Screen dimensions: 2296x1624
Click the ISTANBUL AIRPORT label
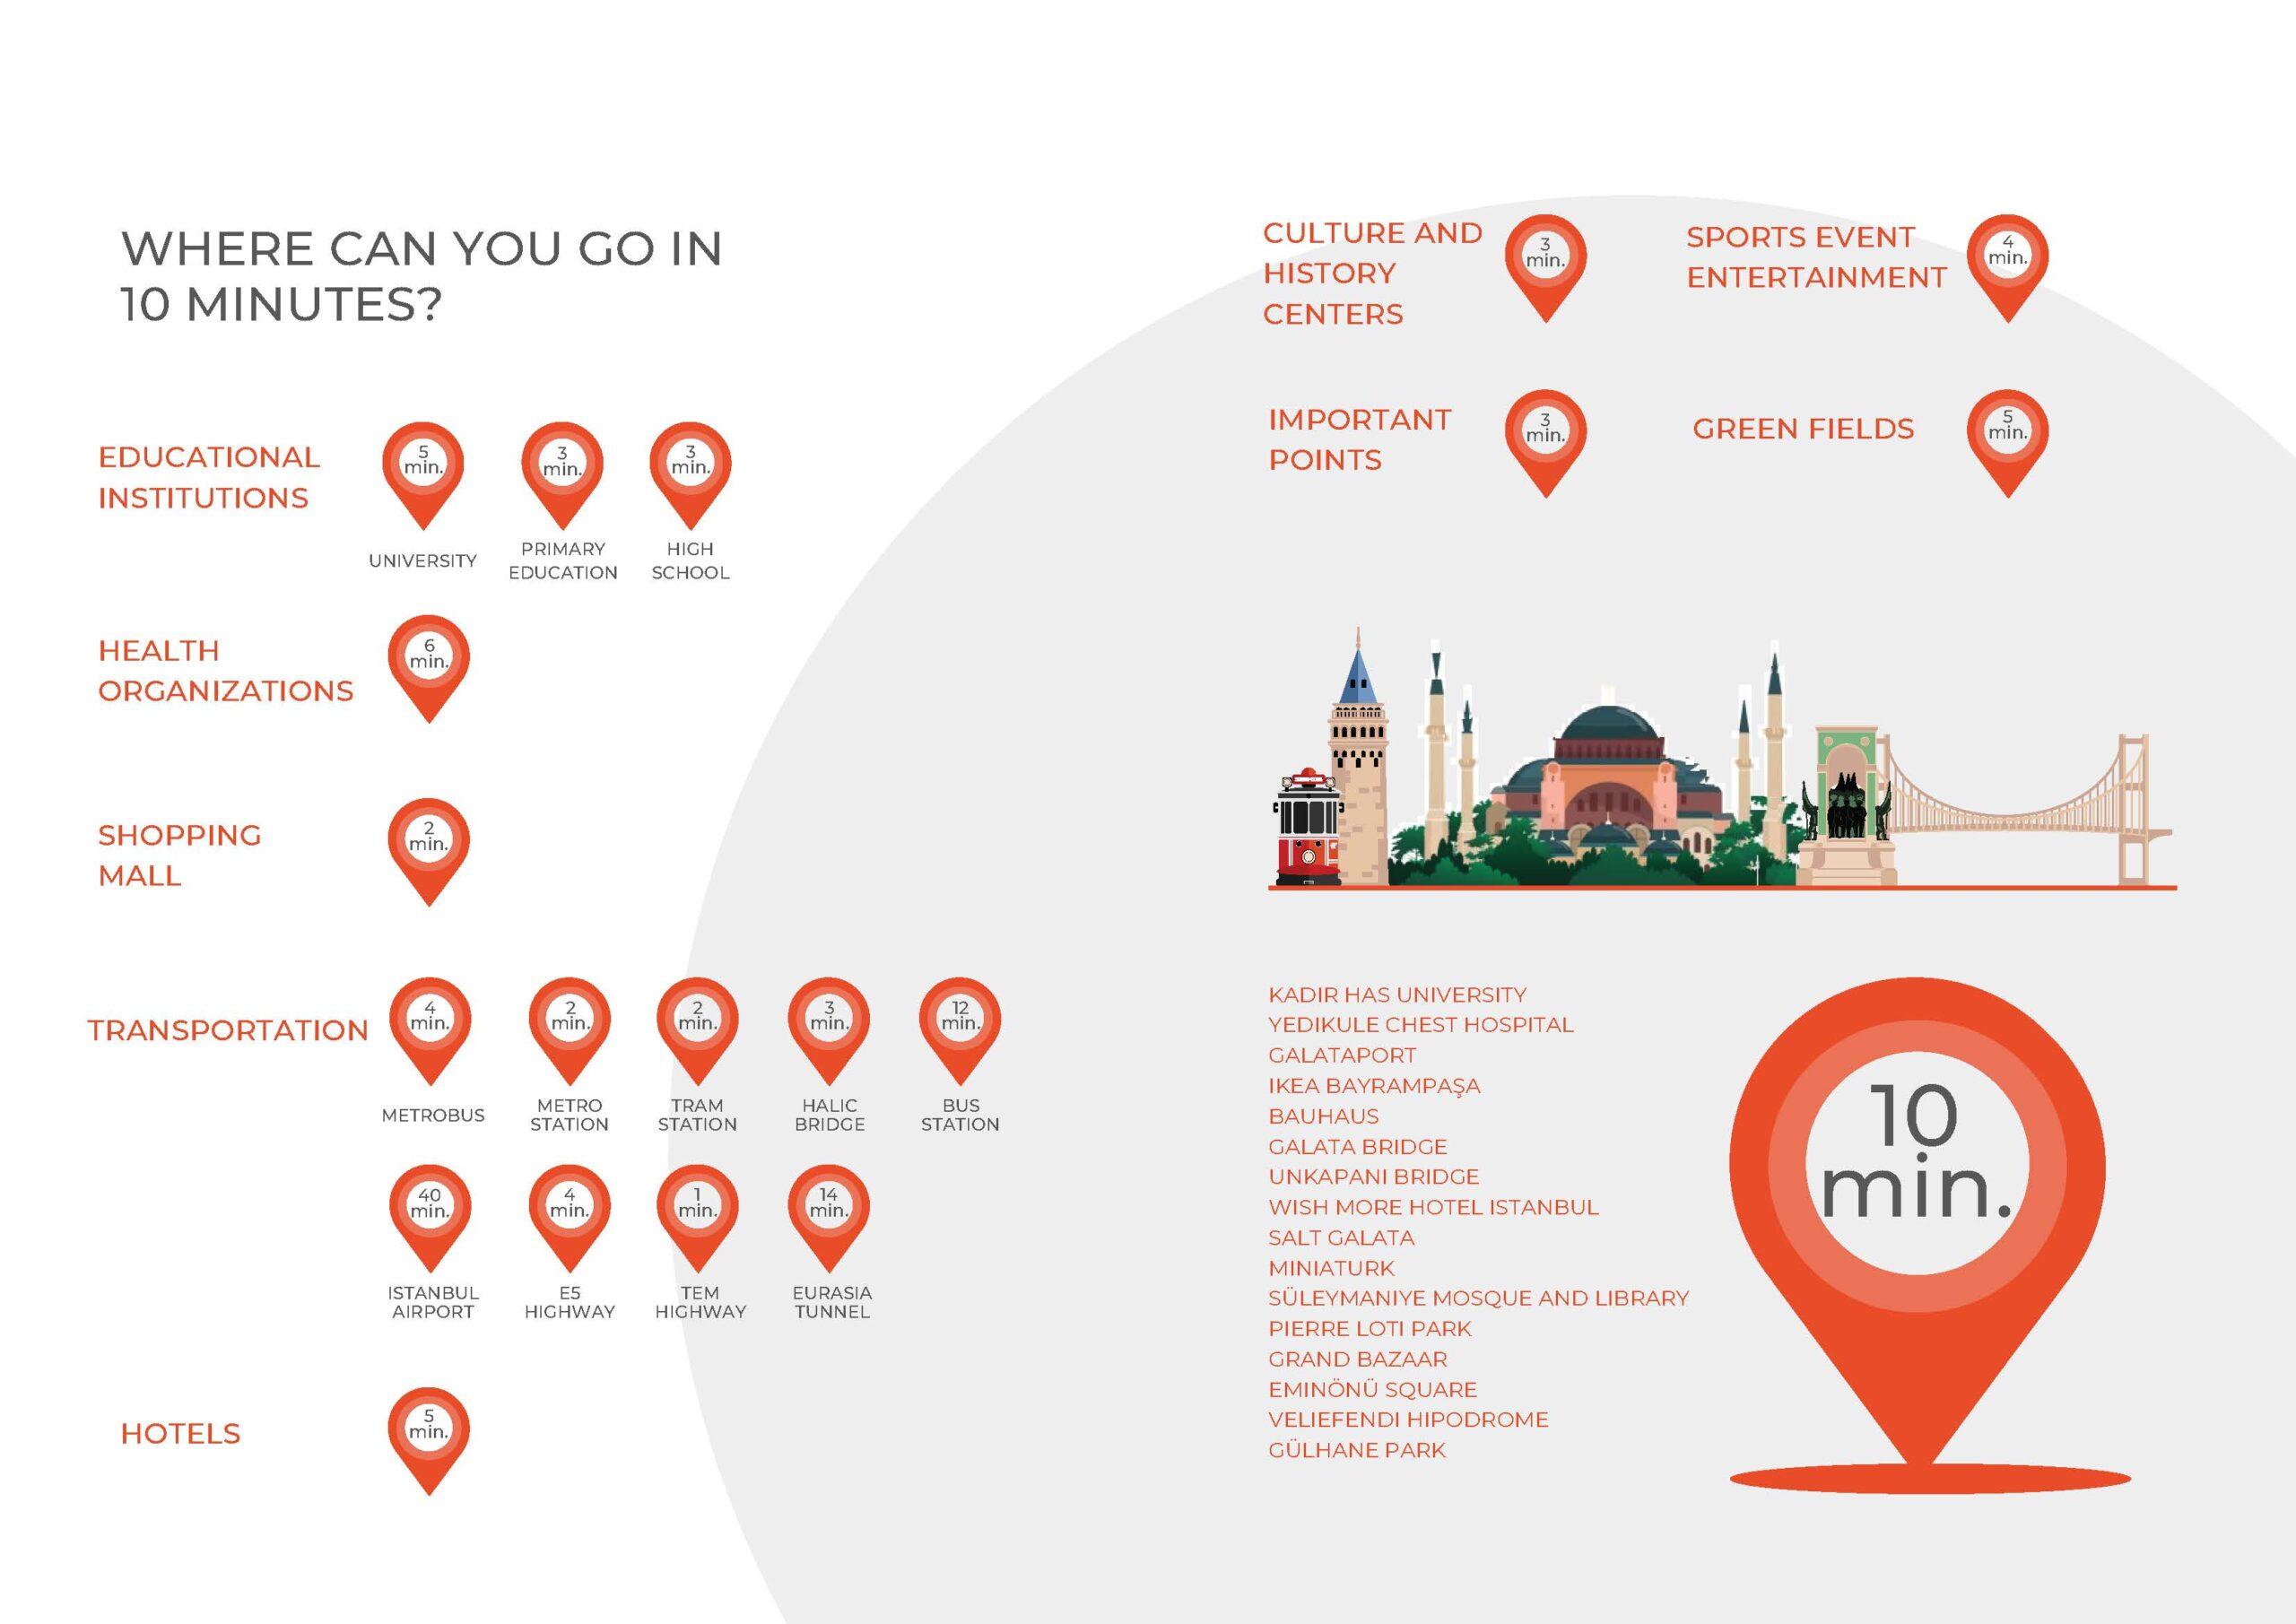click(433, 1302)
